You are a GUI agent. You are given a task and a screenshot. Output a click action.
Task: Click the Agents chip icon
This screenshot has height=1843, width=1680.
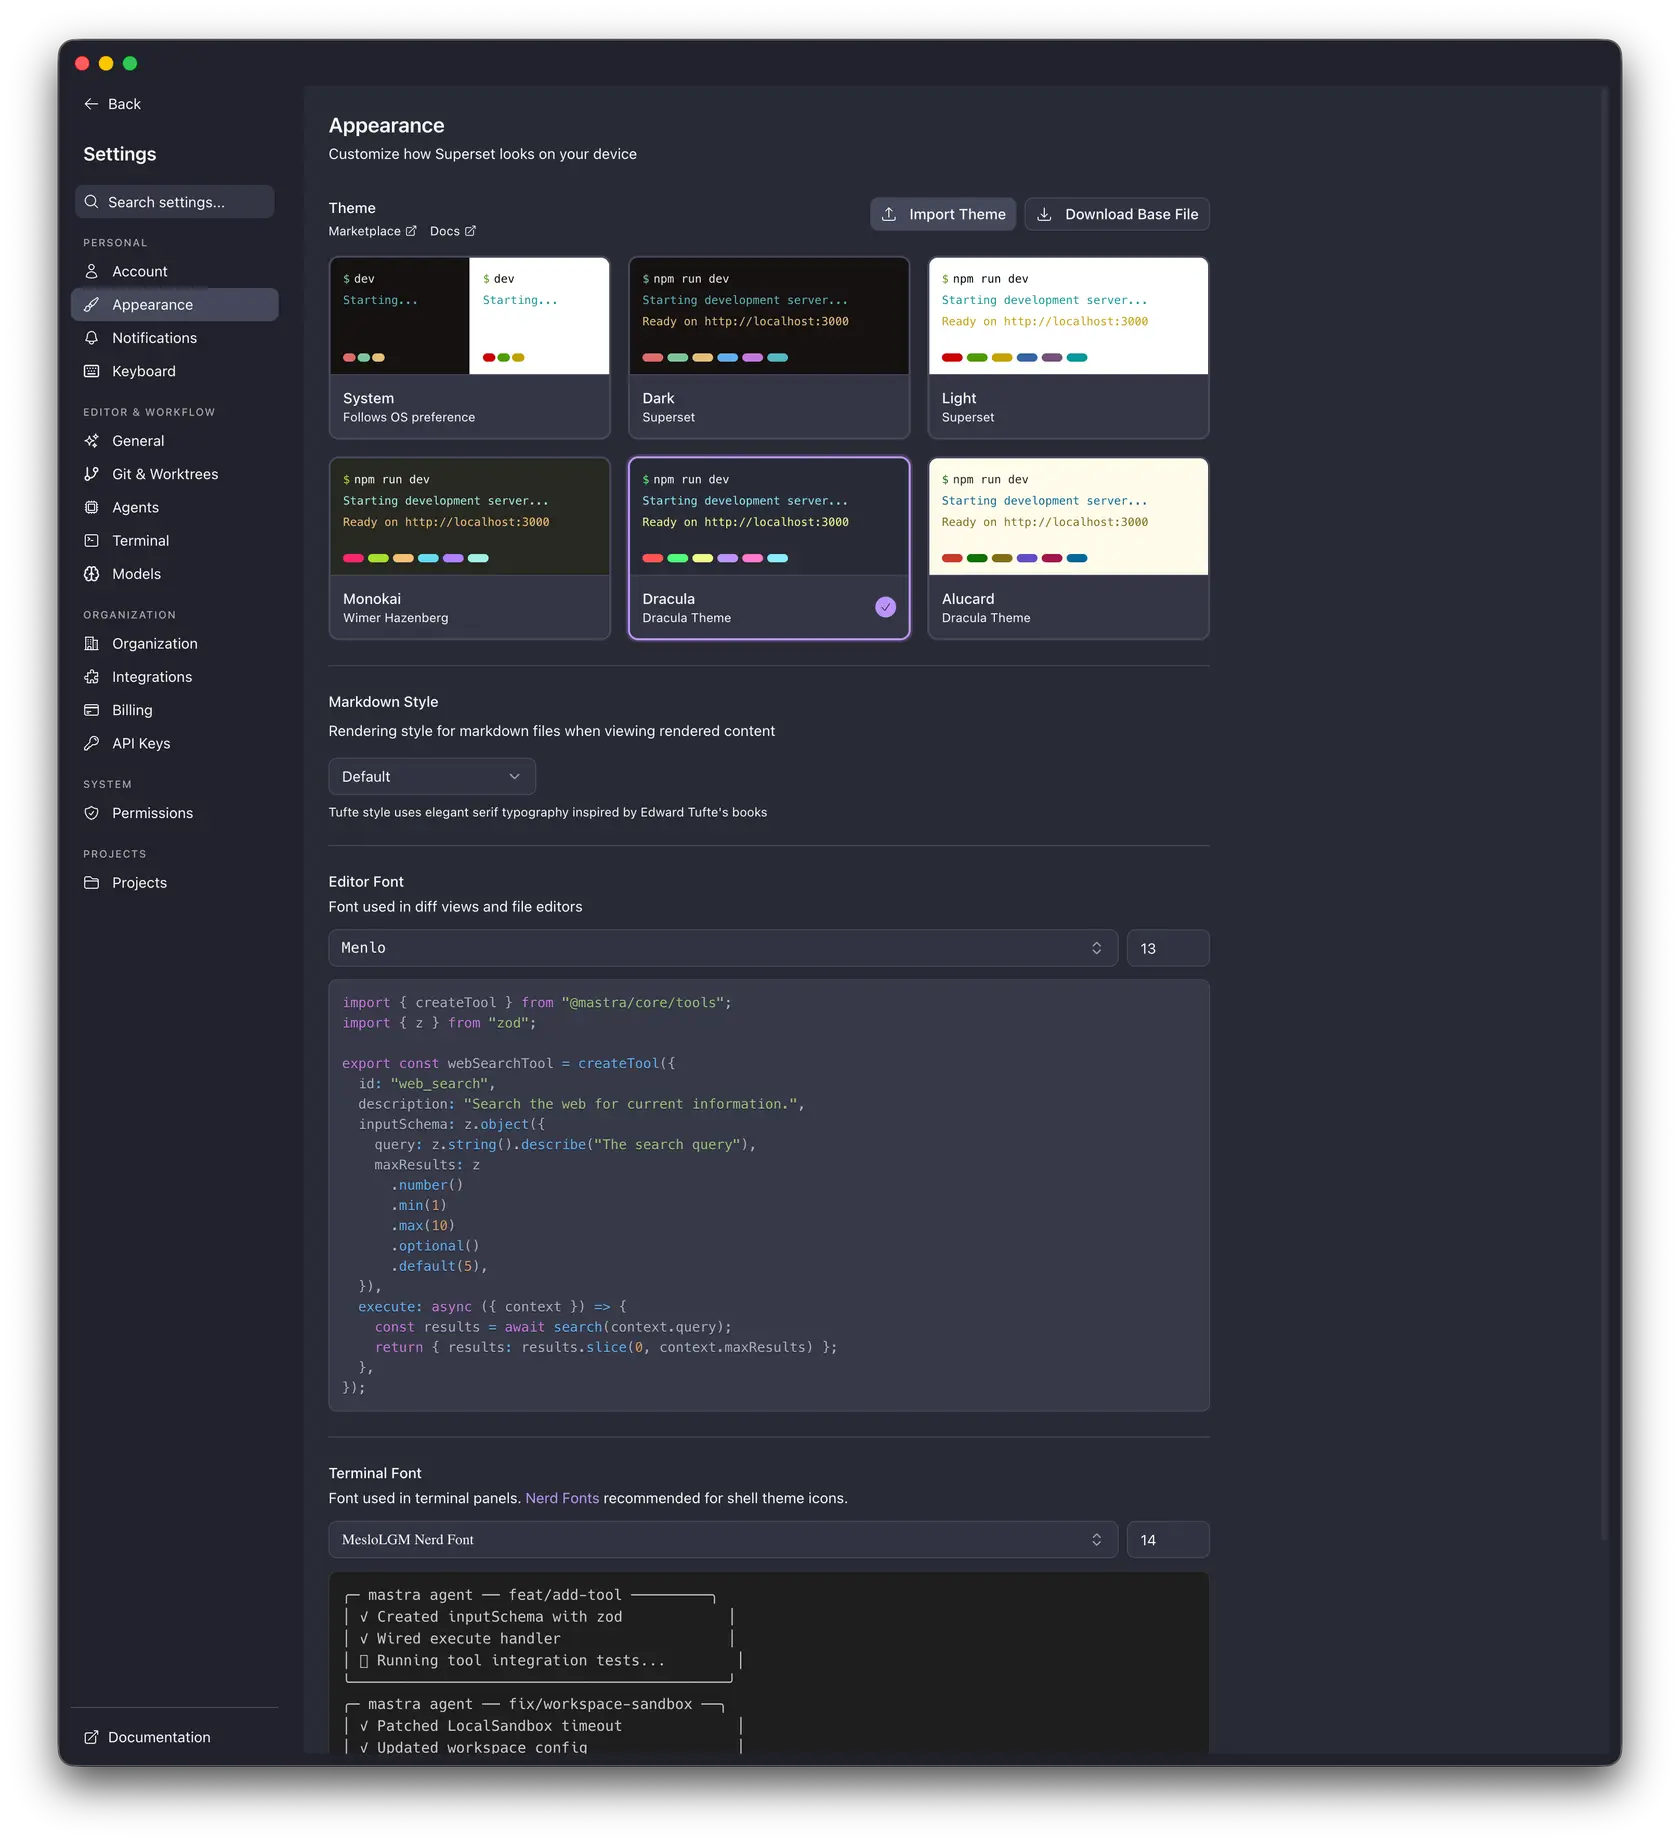pos(91,507)
